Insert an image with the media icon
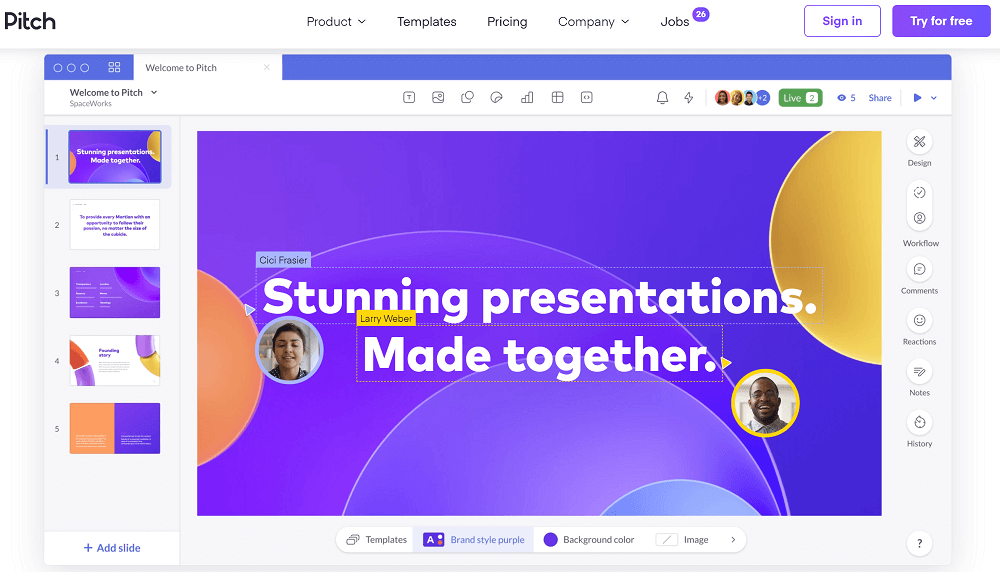1000x572 pixels. tap(438, 98)
